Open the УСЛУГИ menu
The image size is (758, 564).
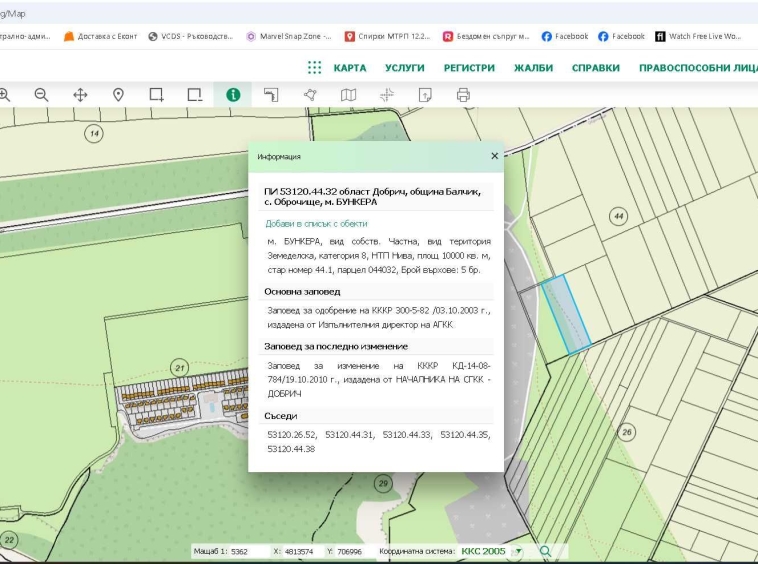[405, 68]
